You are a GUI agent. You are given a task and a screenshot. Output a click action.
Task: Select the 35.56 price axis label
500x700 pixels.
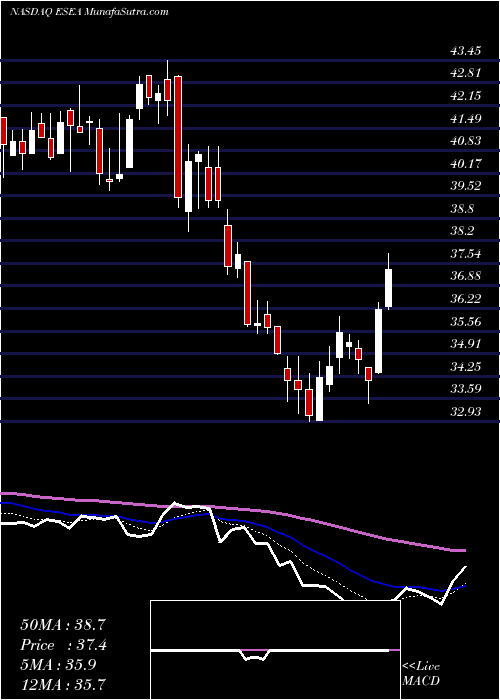click(466, 322)
